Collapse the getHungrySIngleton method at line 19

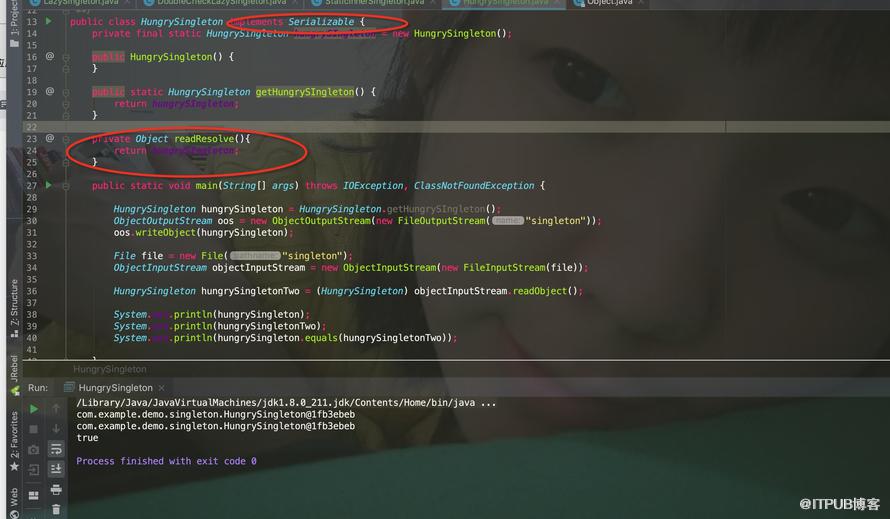66,92
